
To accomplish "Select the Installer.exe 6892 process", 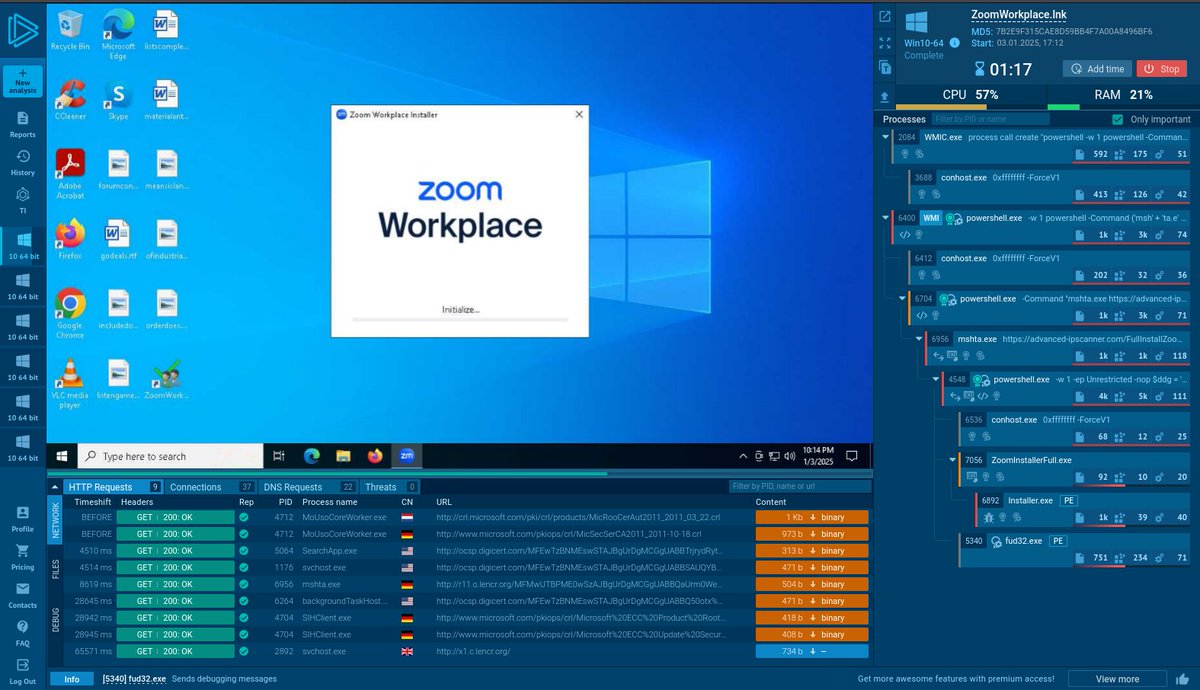I will click(x=1084, y=509).
